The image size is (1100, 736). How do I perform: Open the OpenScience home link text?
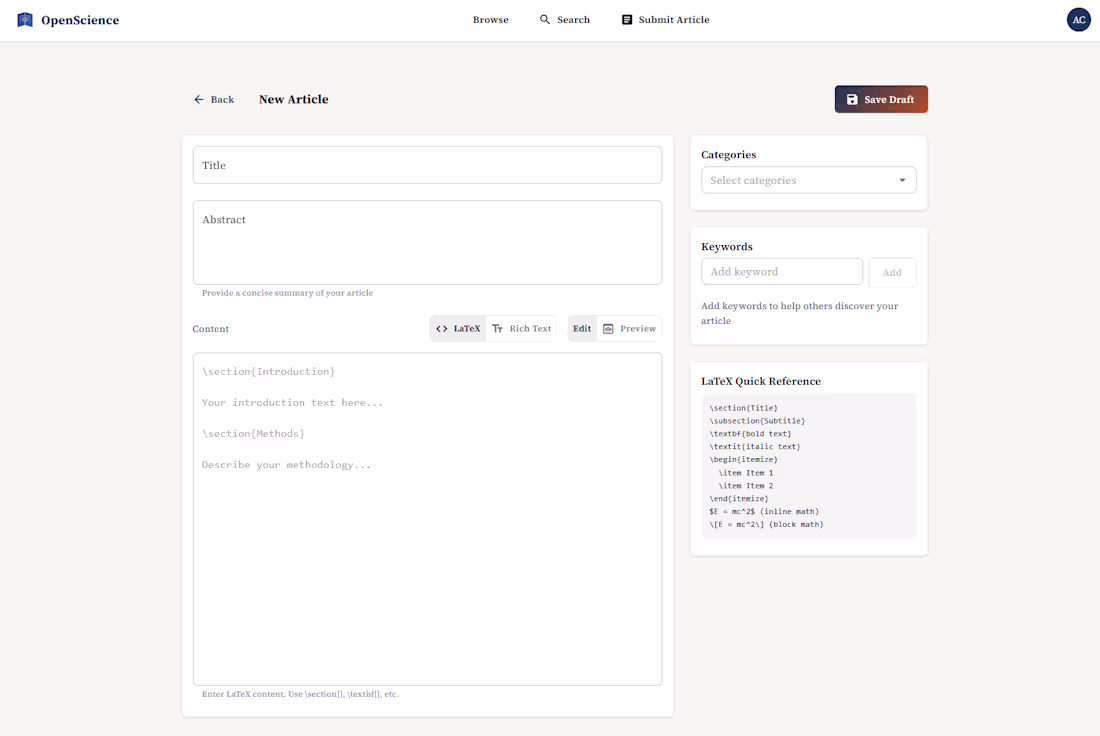[80, 20]
